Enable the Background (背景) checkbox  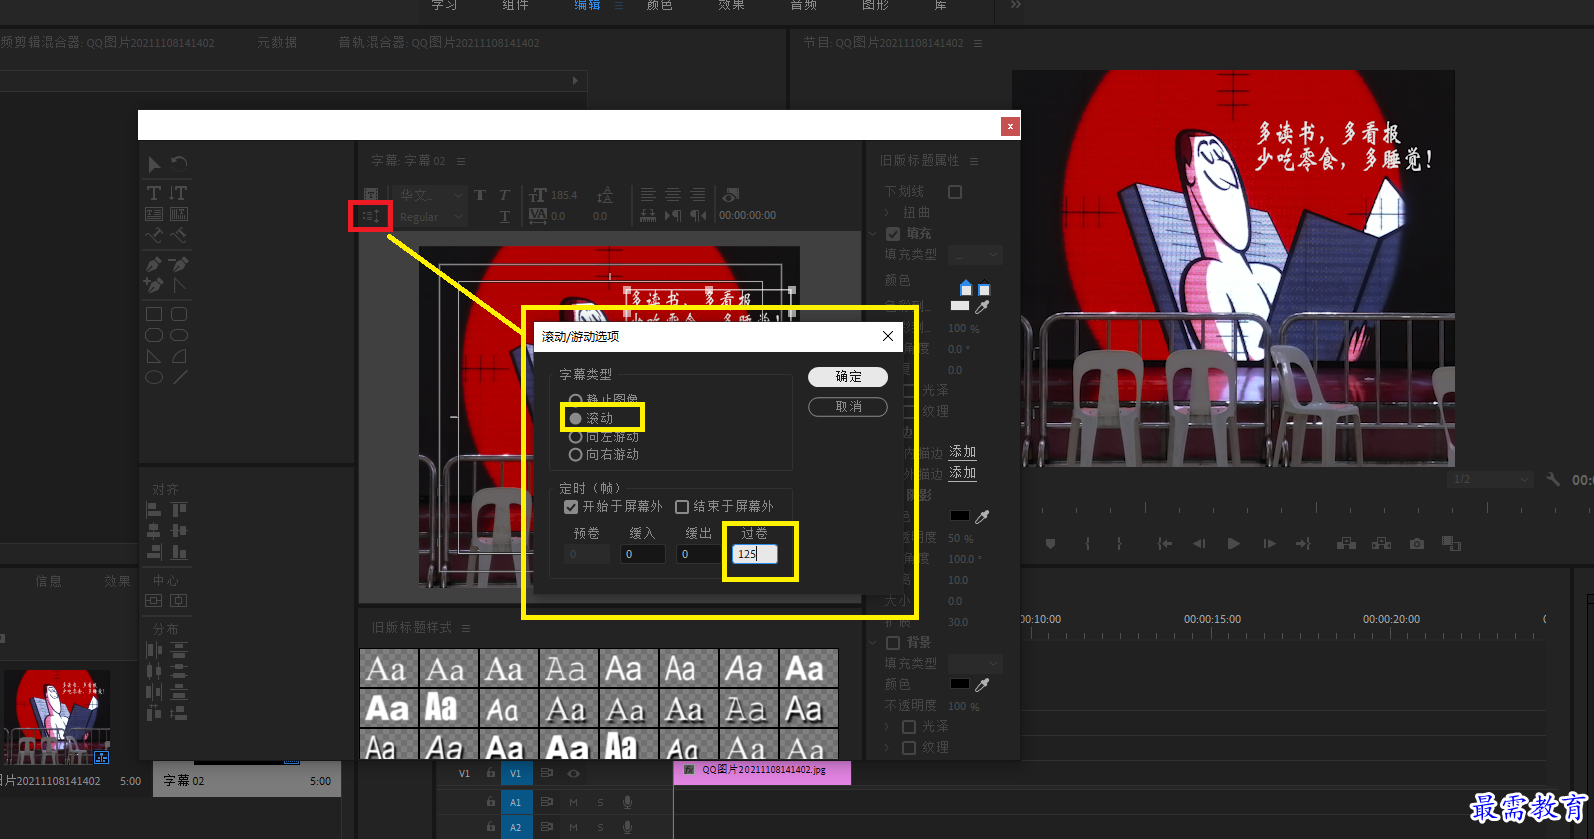tap(893, 643)
